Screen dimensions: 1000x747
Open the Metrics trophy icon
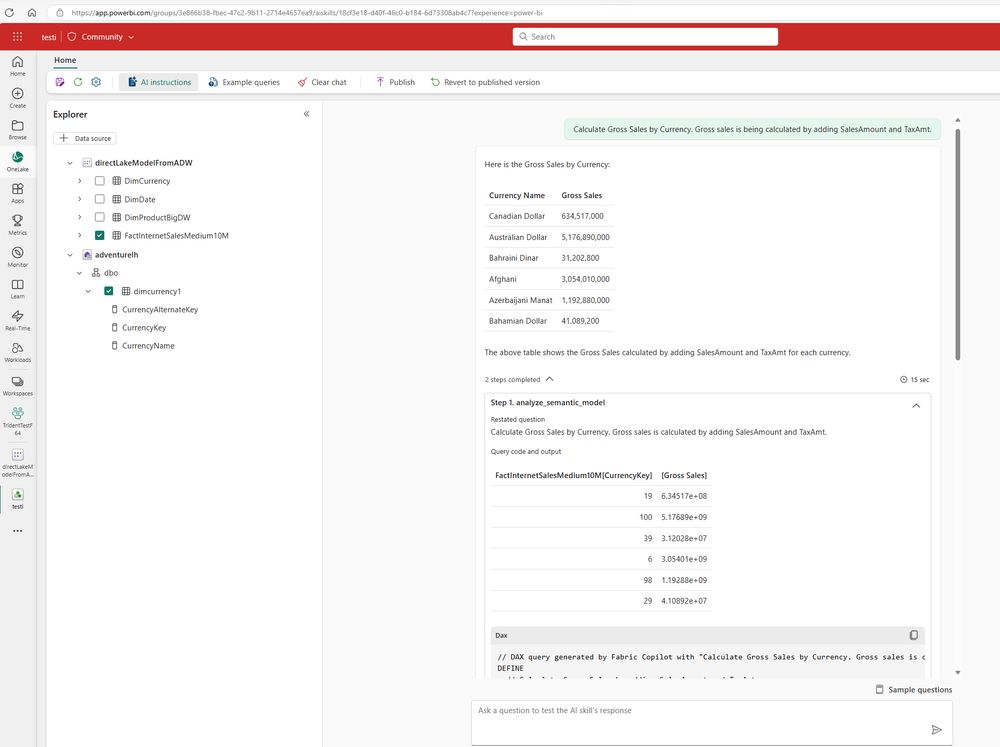pos(18,225)
